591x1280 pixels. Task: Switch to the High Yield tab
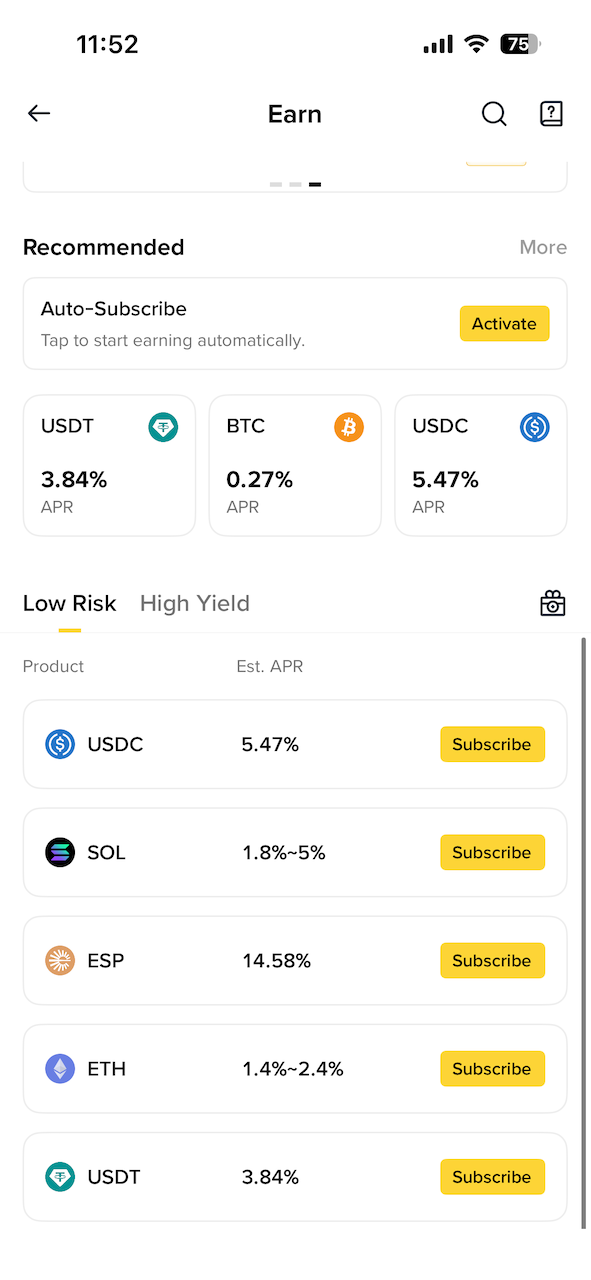(195, 603)
